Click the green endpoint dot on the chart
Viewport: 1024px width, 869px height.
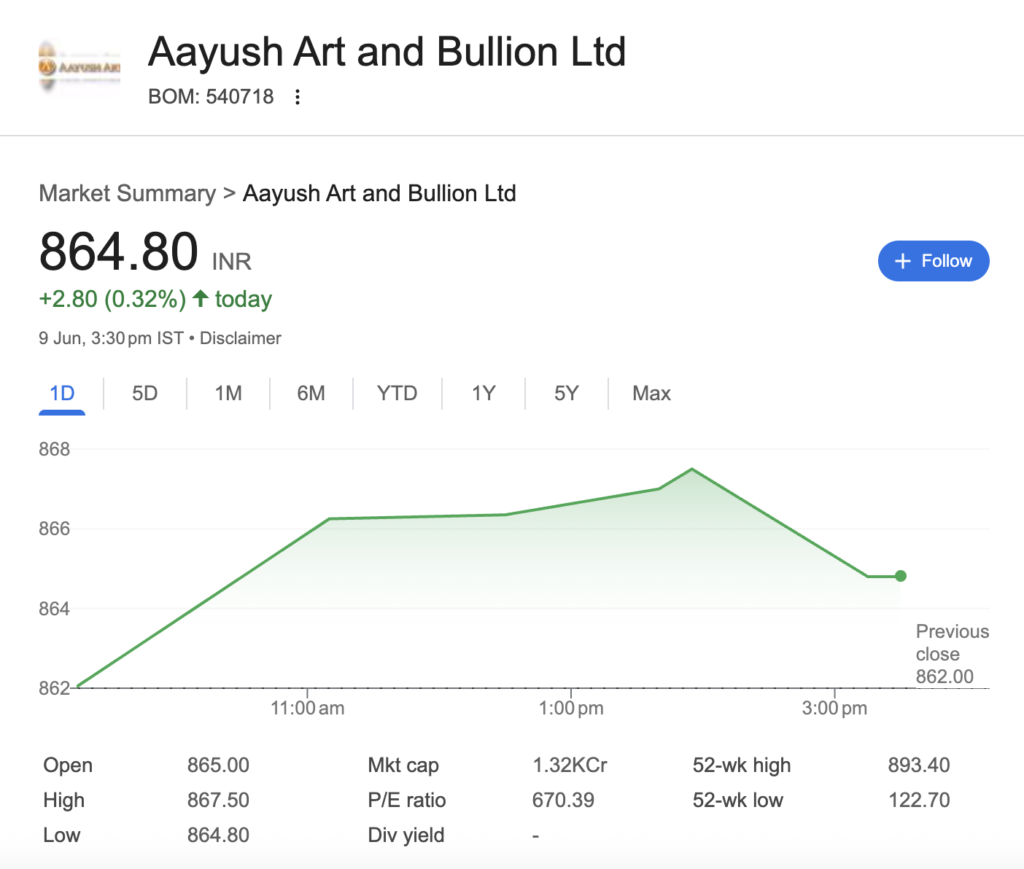pos(900,576)
